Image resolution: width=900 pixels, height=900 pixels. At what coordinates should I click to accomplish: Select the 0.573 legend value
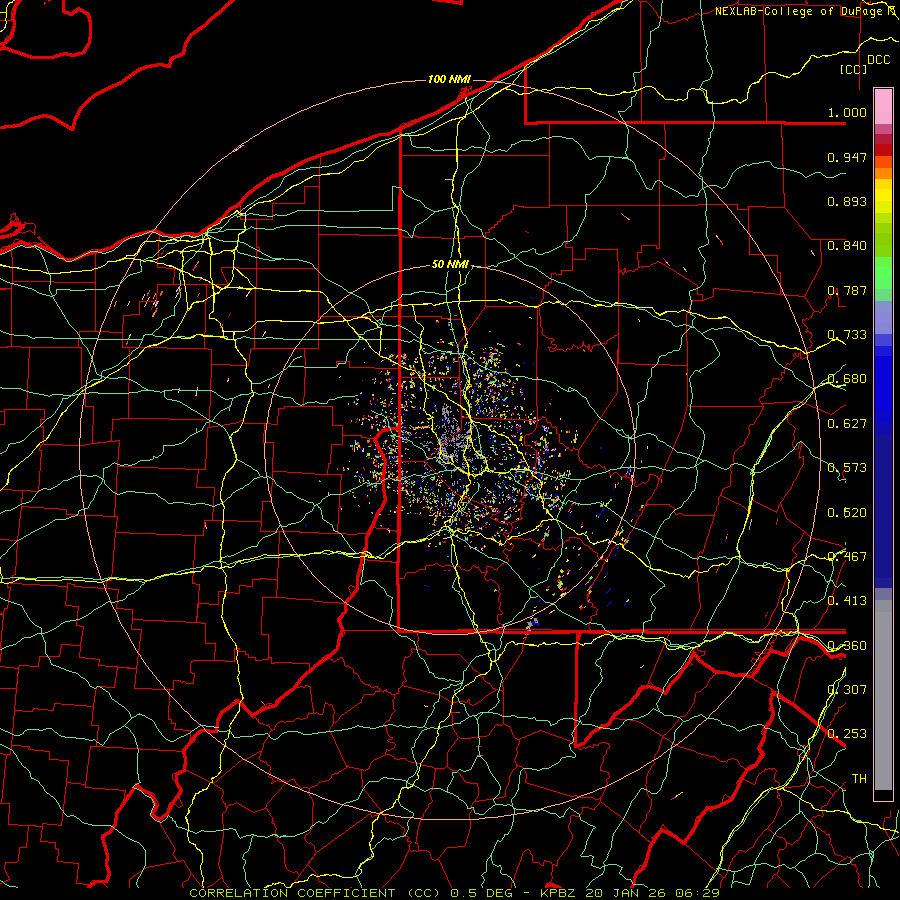847,468
